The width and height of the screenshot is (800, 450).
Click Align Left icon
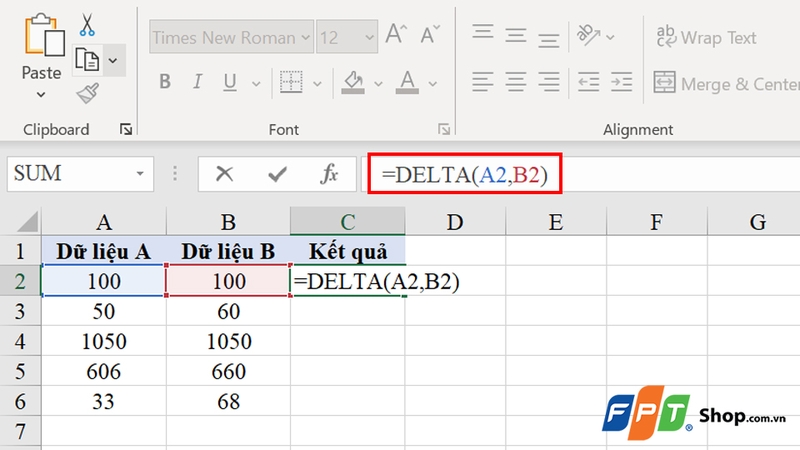483,82
